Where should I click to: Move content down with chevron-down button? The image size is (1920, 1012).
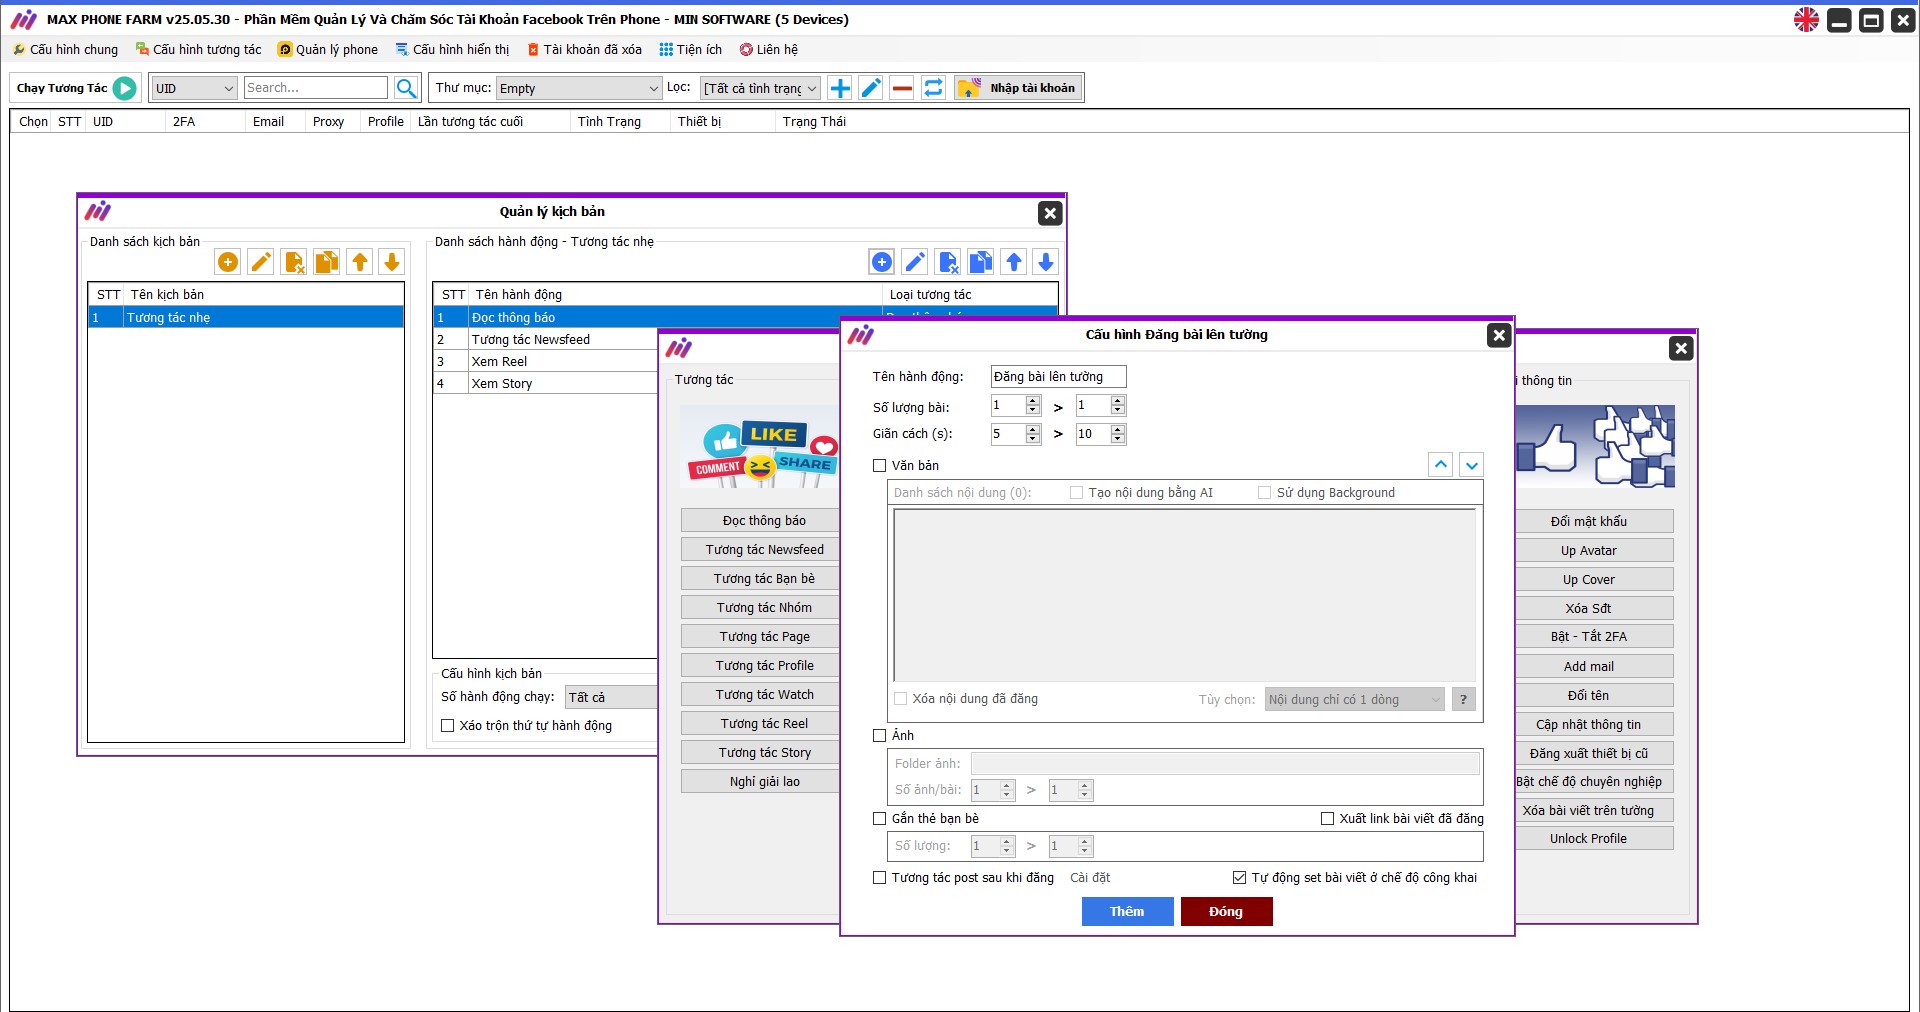tap(1471, 465)
